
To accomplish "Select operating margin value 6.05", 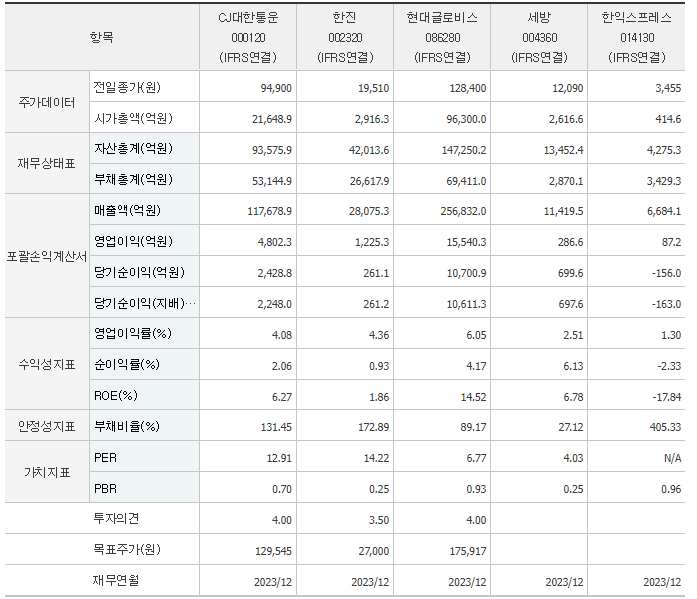I will 476,335.
